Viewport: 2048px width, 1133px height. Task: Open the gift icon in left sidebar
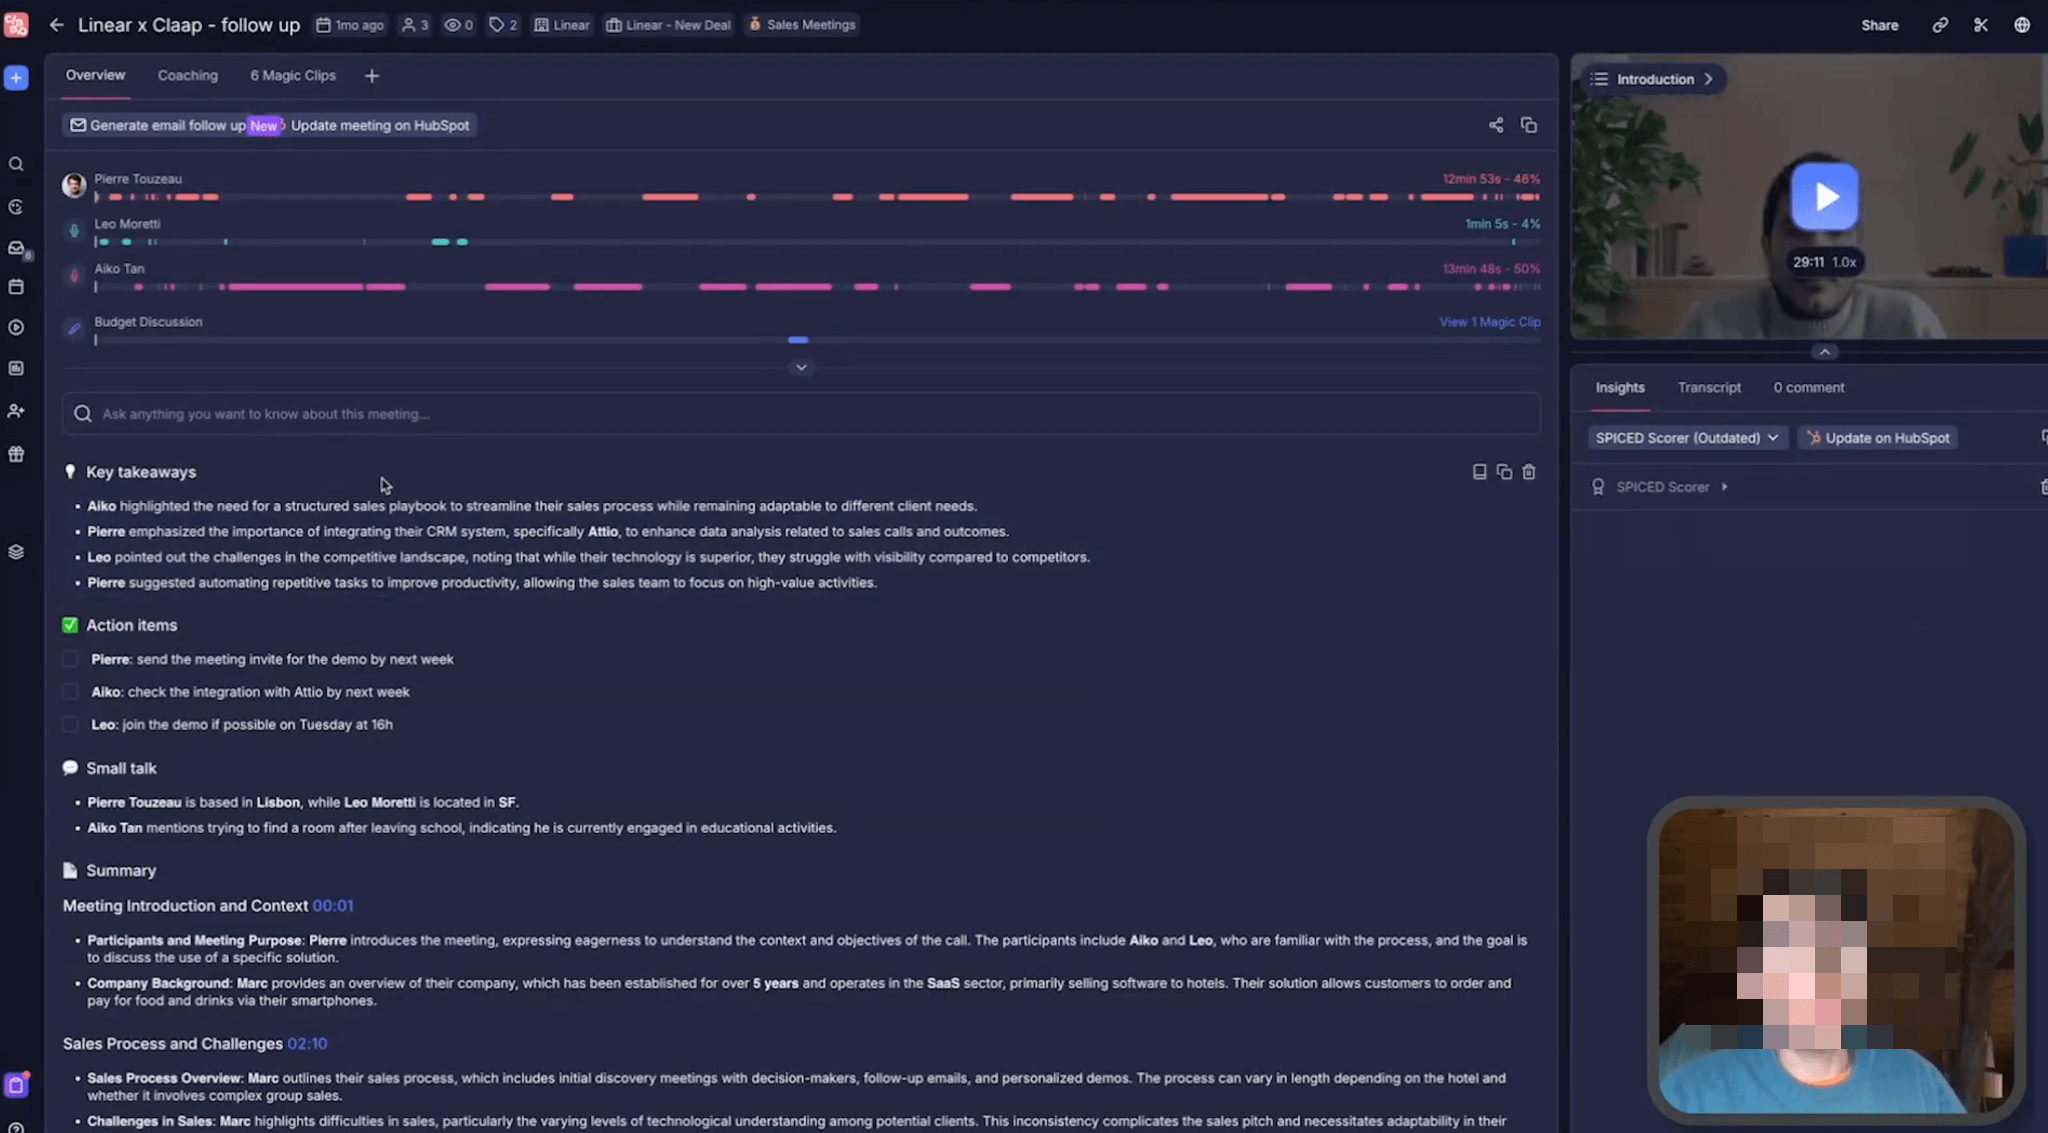tap(16, 454)
